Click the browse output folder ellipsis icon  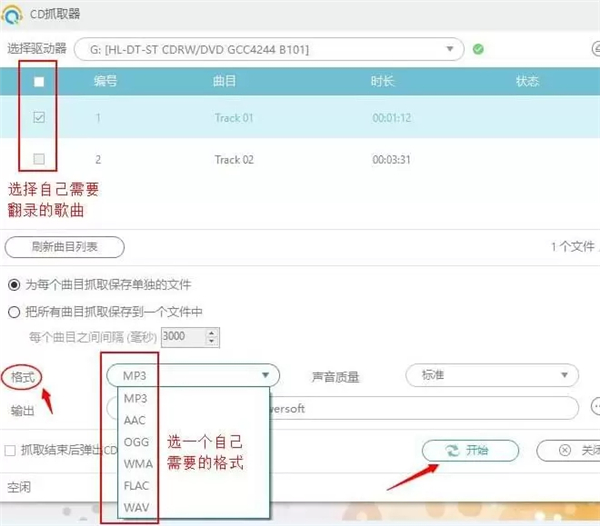click(595, 407)
